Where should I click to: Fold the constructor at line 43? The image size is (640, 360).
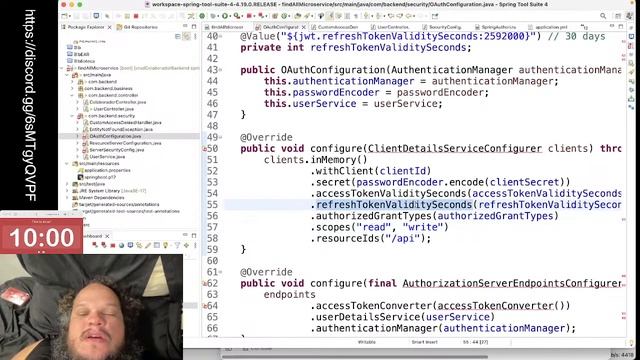click(x=221, y=70)
